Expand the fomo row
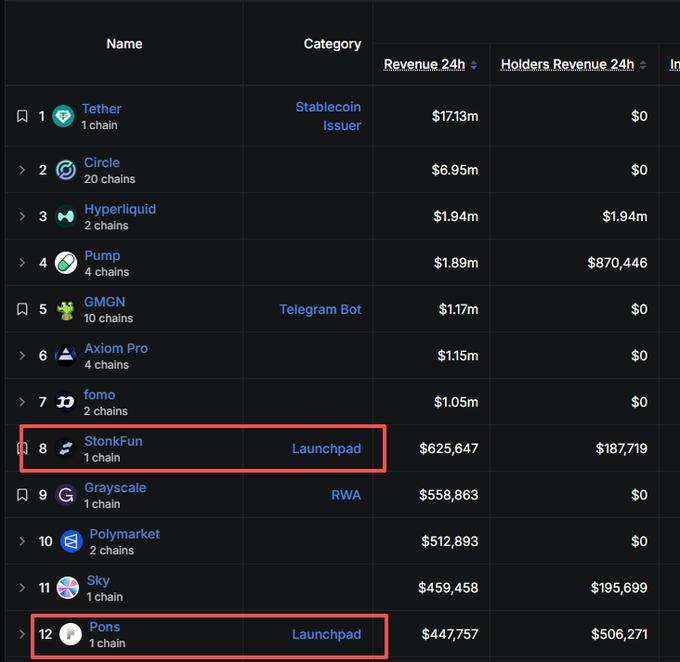The image size is (680, 662). (22, 402)
